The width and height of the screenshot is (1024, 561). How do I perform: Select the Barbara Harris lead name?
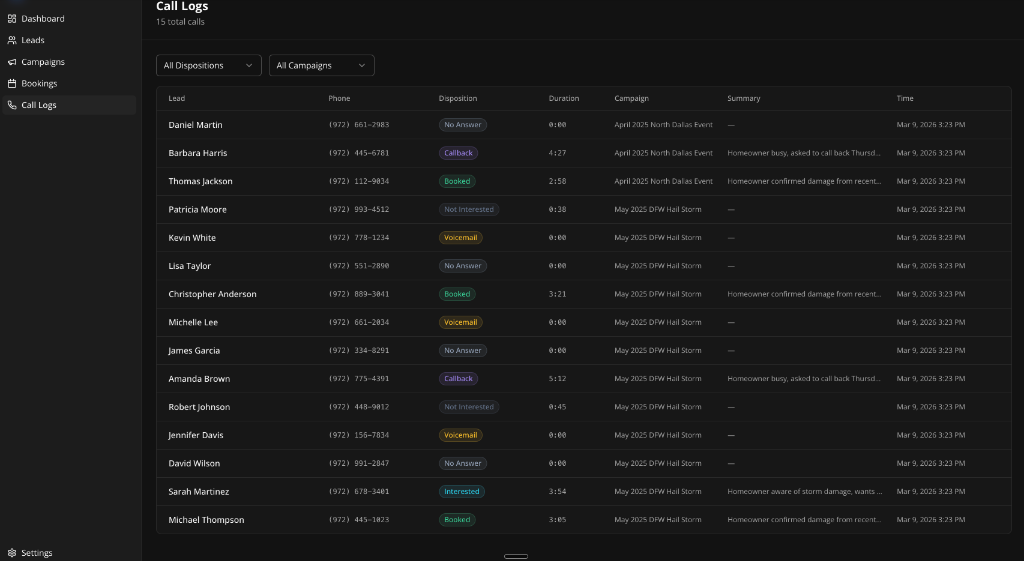[198, 153]
